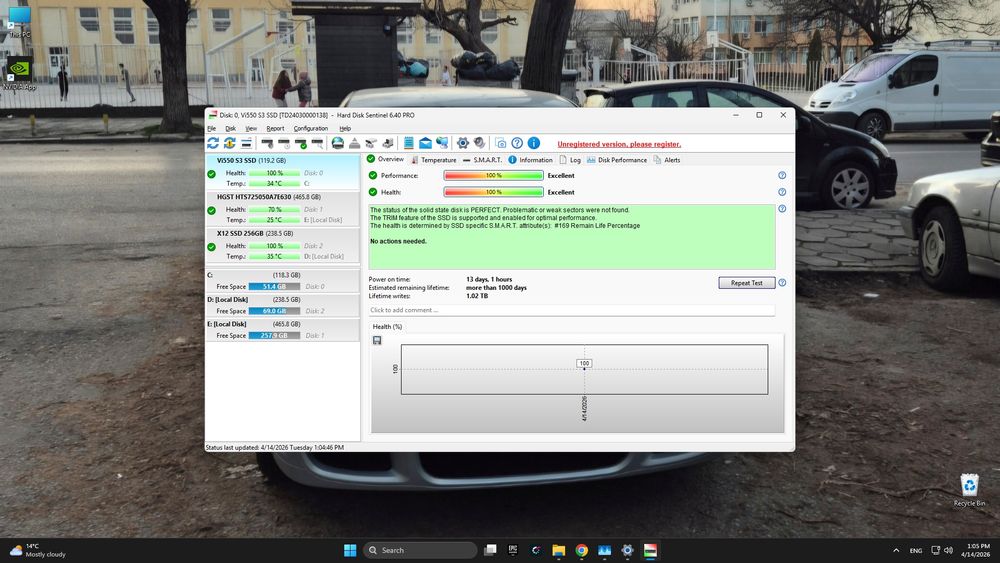Select the C: partition entry
Viewport: 1000px width, 563px height.
(283, 281)
